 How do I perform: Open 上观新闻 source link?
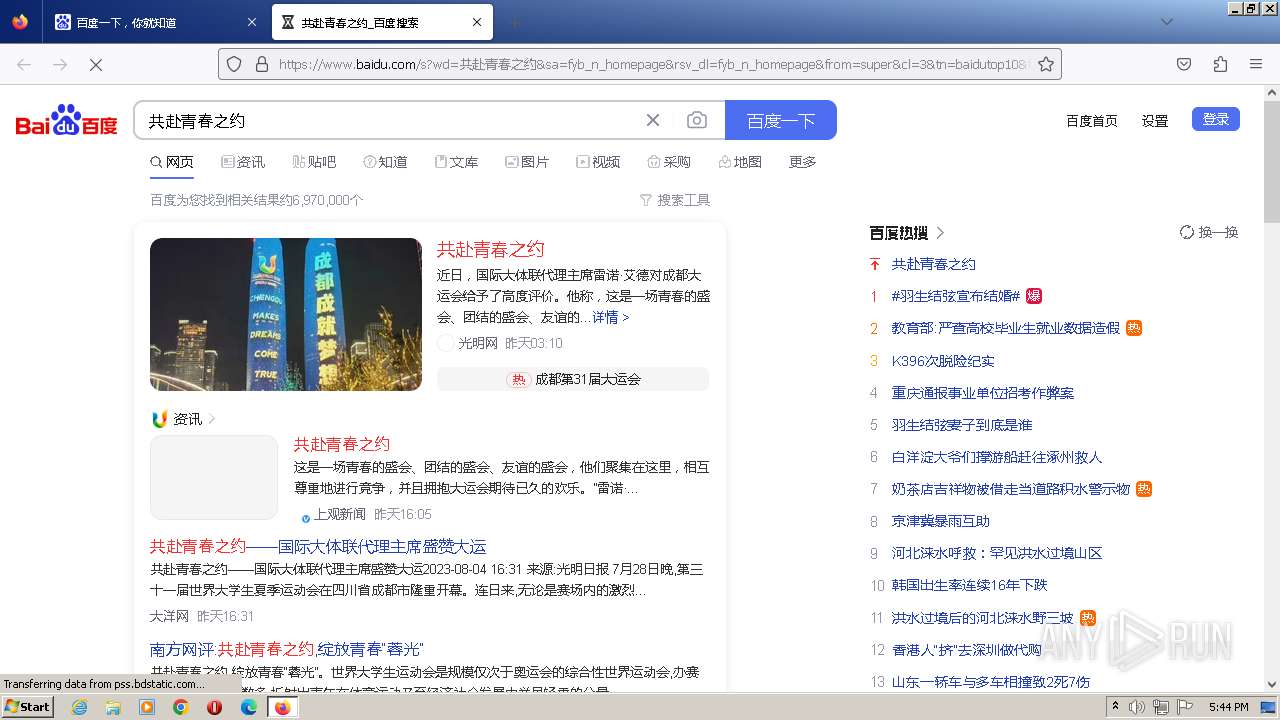pyautogui.click(x=340, y=514)
